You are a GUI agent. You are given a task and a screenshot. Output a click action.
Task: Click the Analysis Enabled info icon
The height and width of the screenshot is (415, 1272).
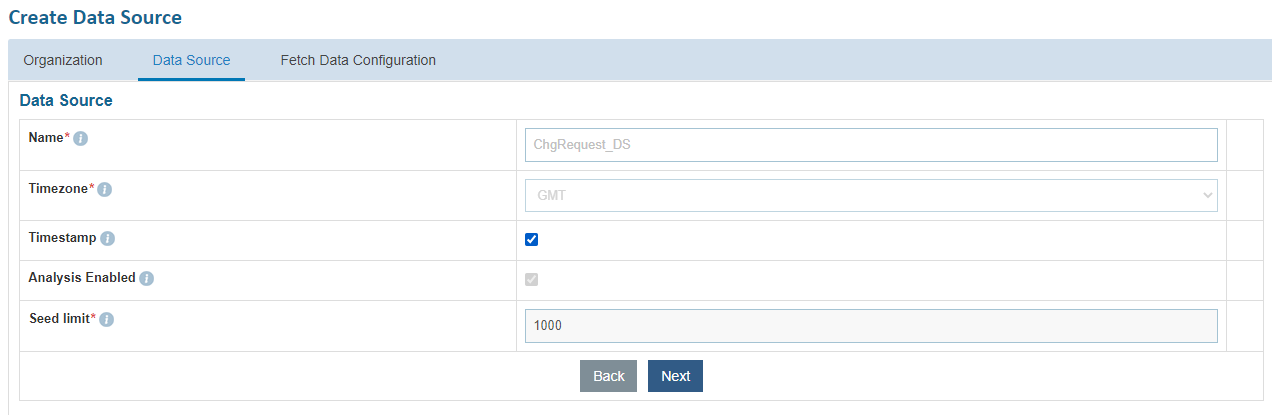pyautogui.click(x=146, y=278)
